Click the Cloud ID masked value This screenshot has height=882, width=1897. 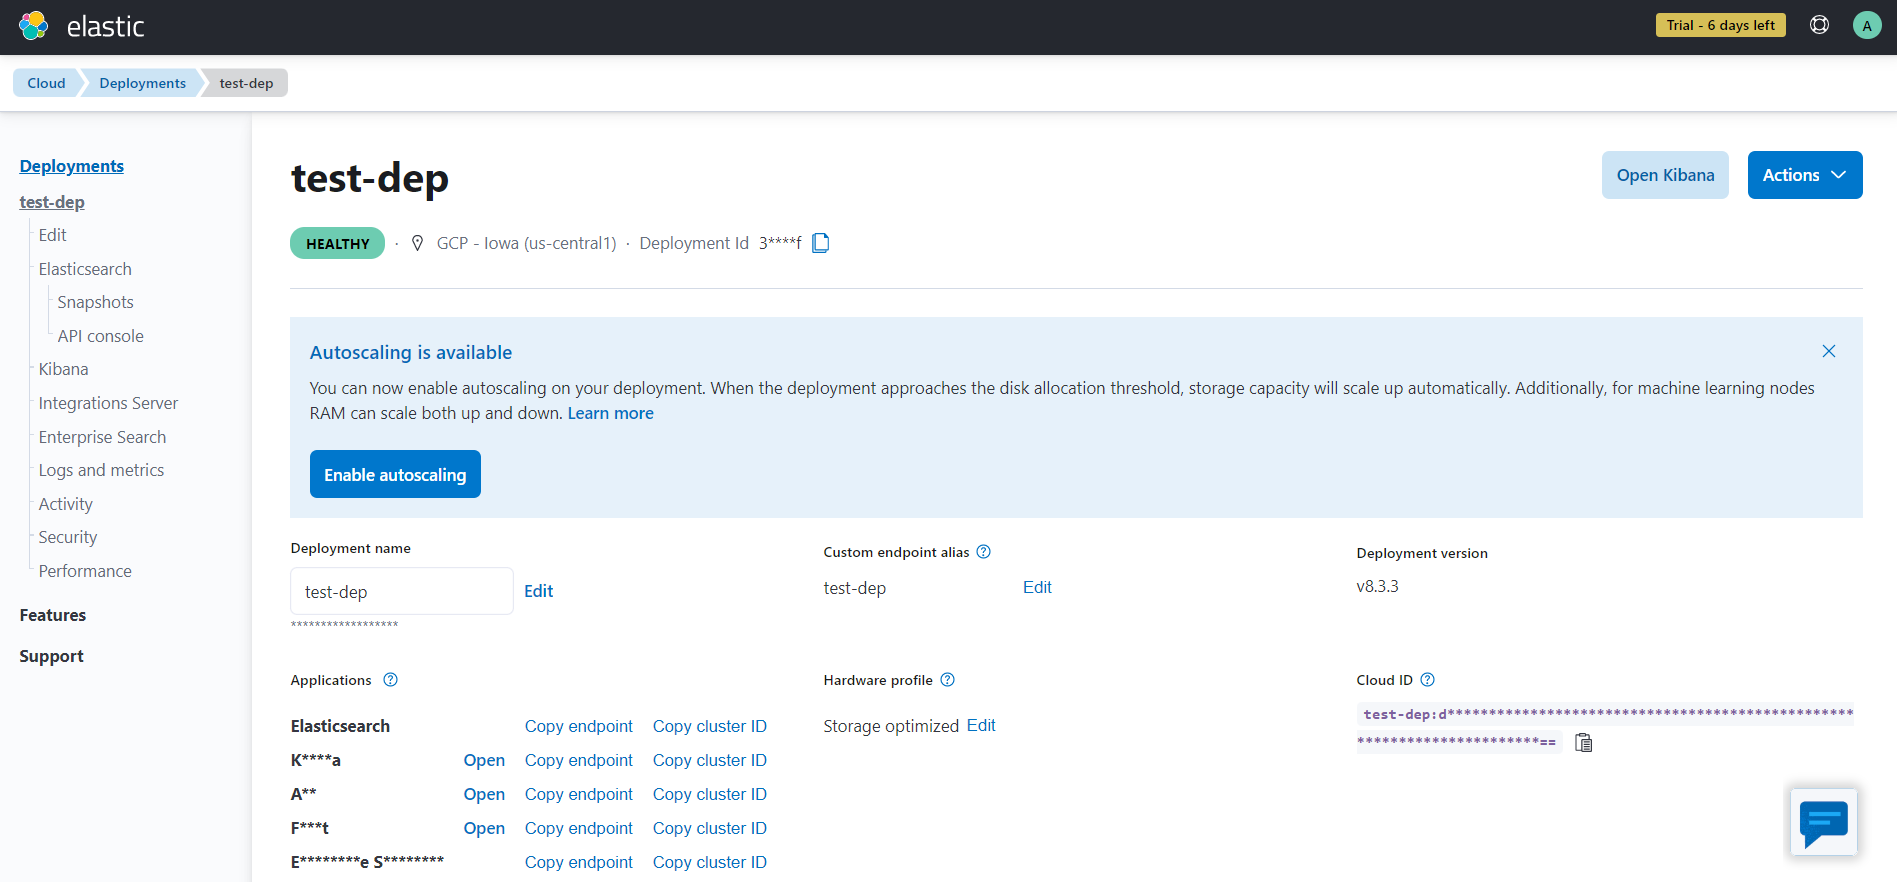(x=1605, y=727)
